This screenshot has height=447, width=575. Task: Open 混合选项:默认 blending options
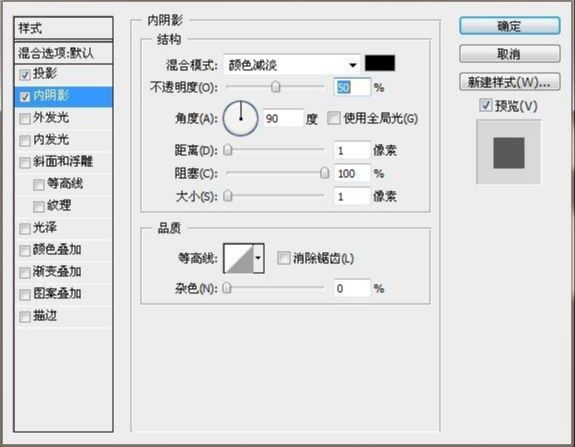click(63, 54)
